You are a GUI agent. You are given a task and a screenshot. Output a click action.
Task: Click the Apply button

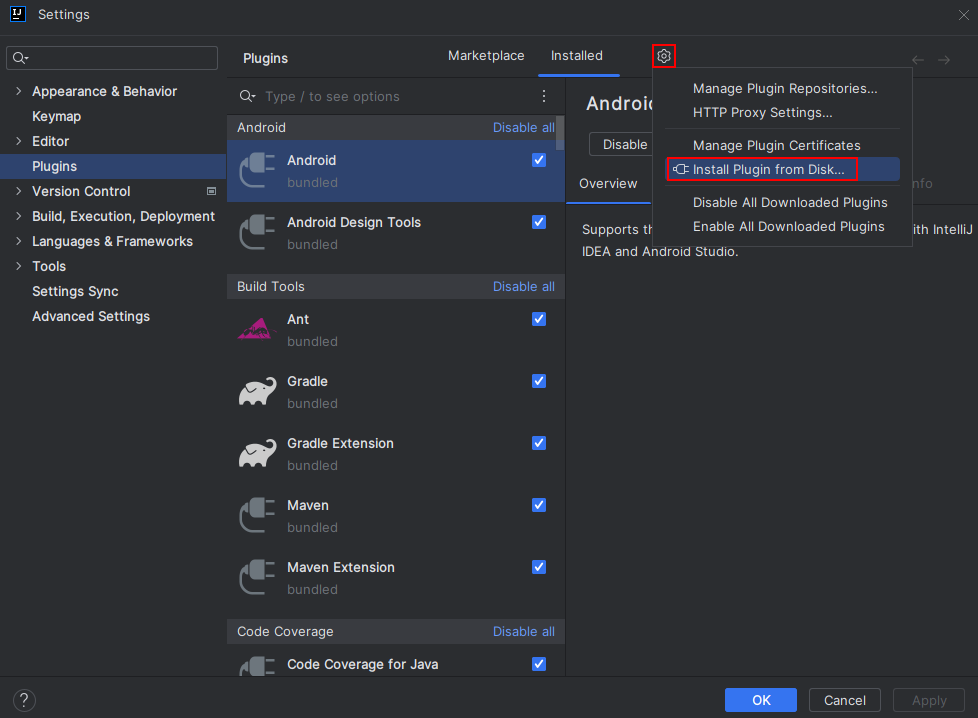[929, 700]
